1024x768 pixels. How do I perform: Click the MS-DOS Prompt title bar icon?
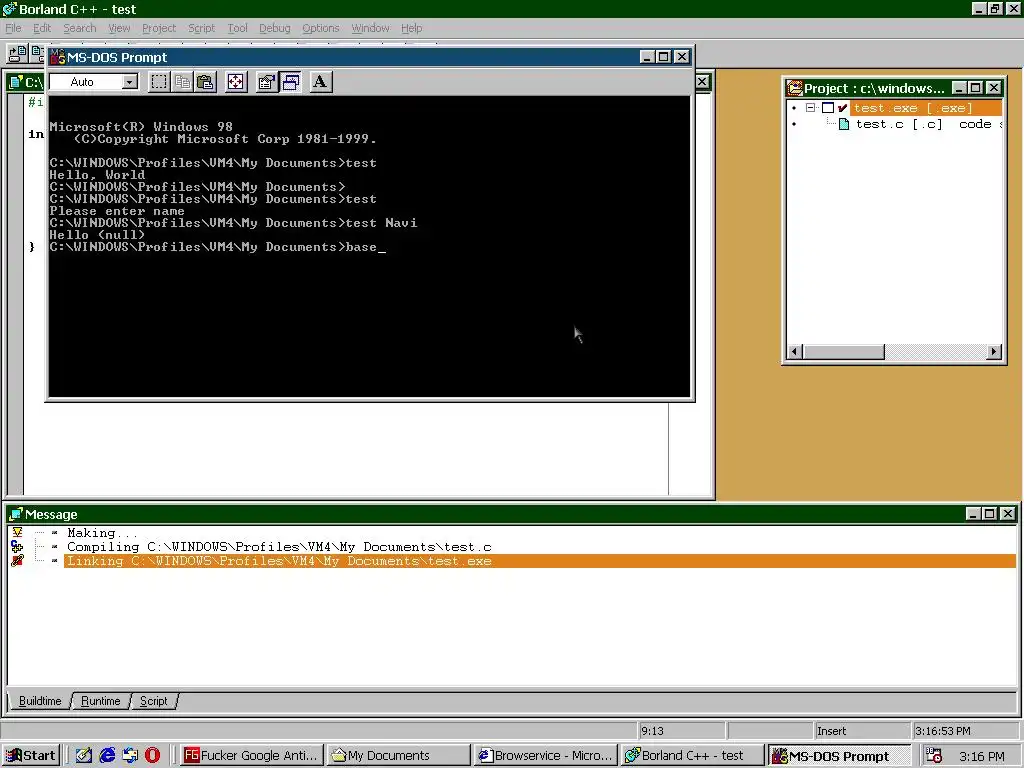[57, 57]
